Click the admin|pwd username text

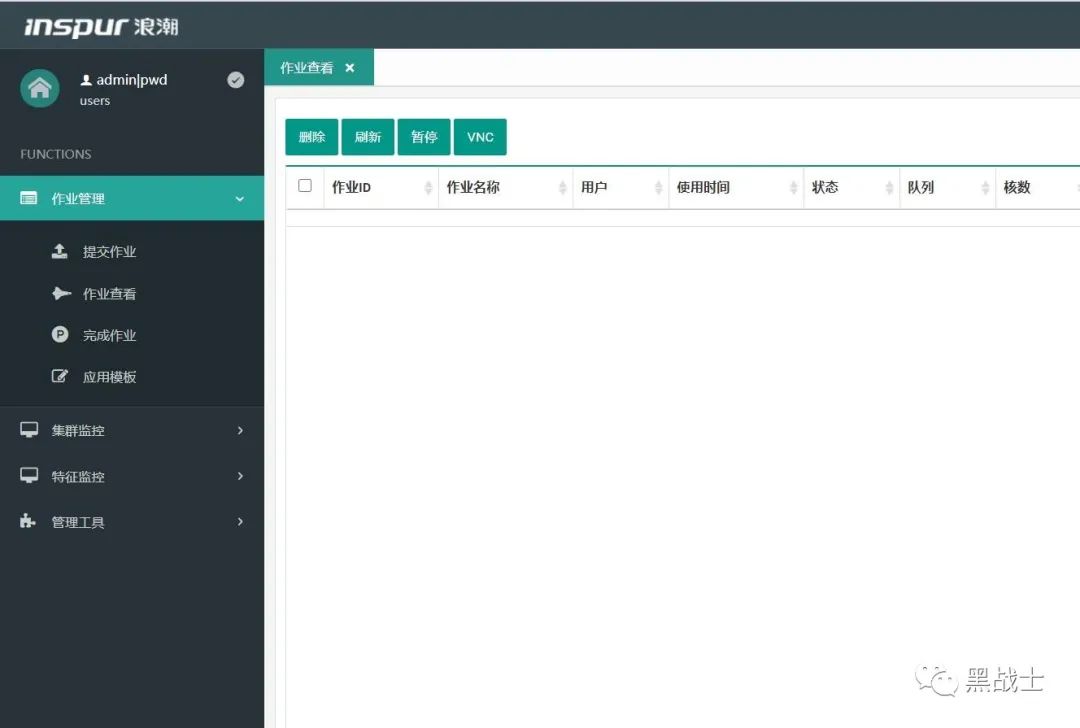[x=132, y=80]
